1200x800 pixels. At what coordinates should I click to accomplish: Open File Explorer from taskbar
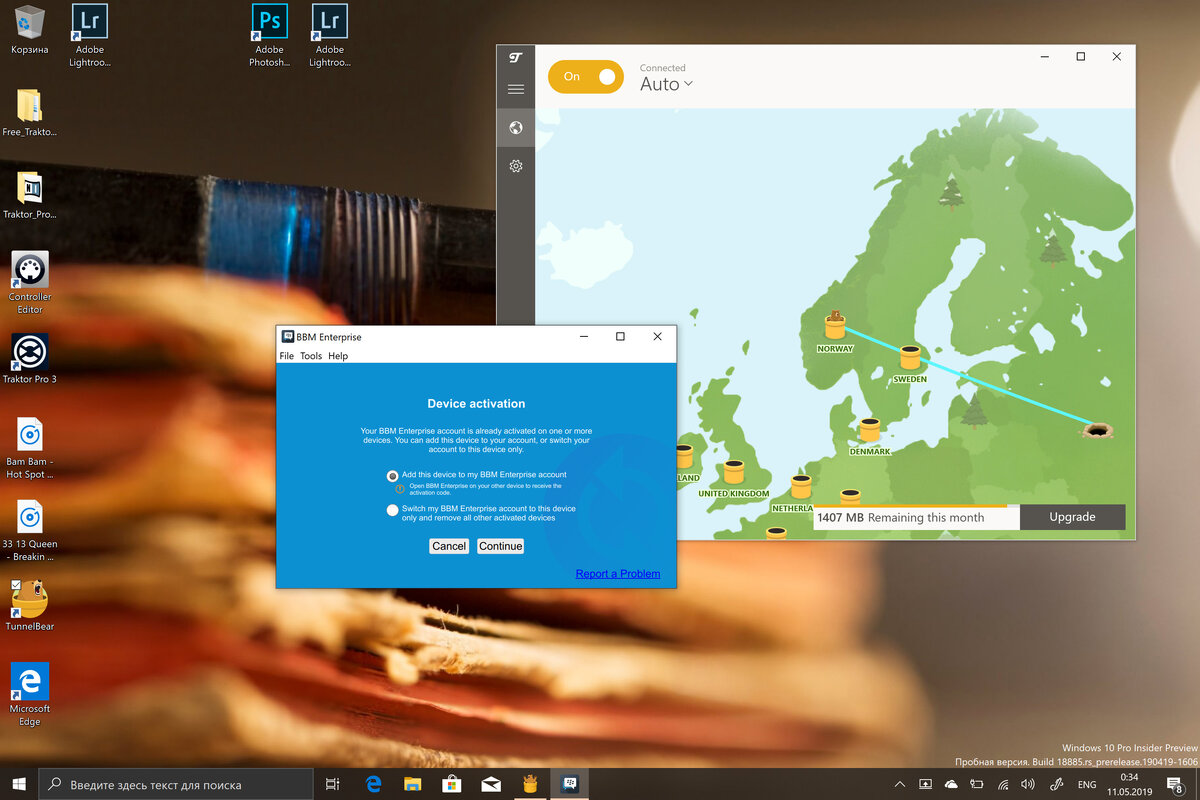pyautogui.click(x=412, y=784)
